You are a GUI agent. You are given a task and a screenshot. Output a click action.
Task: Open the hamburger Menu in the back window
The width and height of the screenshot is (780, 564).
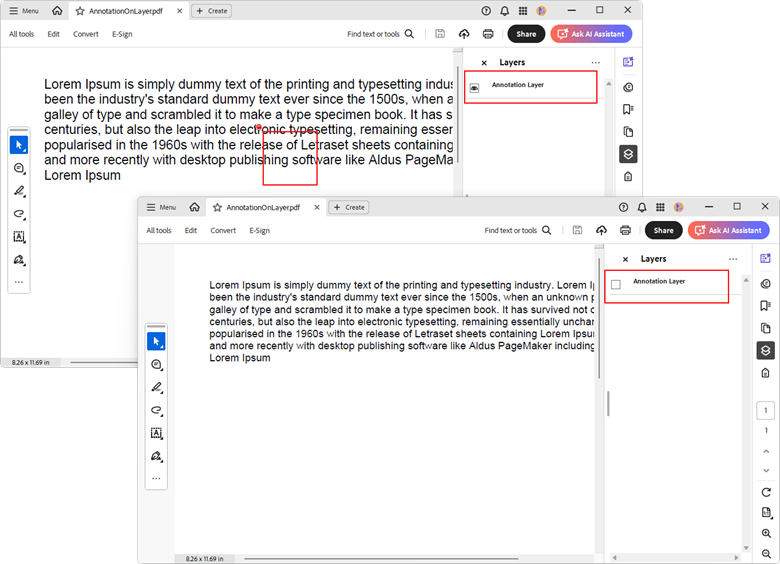pyautogui.click(x=24, y=10)
